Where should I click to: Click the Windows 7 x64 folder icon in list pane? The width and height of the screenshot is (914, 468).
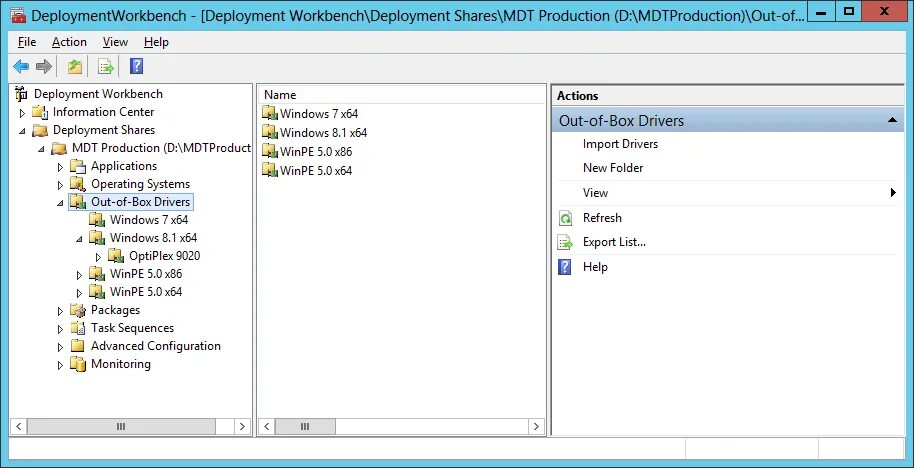click(269, 113)
